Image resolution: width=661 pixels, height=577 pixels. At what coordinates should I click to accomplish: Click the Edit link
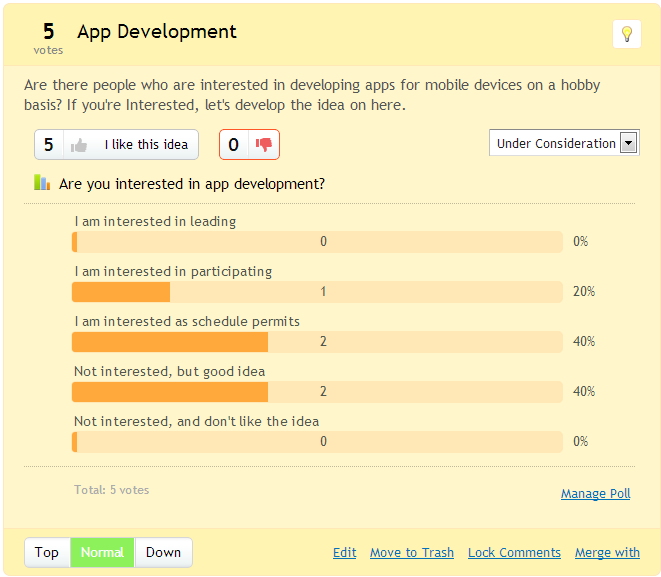click(x=344, y=552)
